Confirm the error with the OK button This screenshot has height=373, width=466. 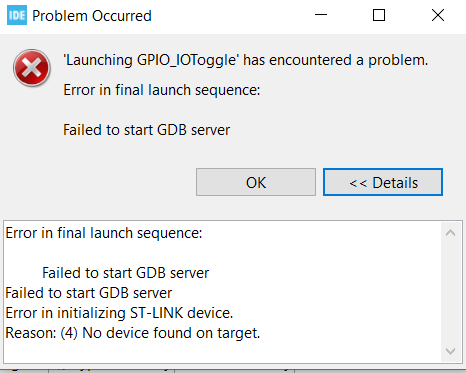point(256,182)
